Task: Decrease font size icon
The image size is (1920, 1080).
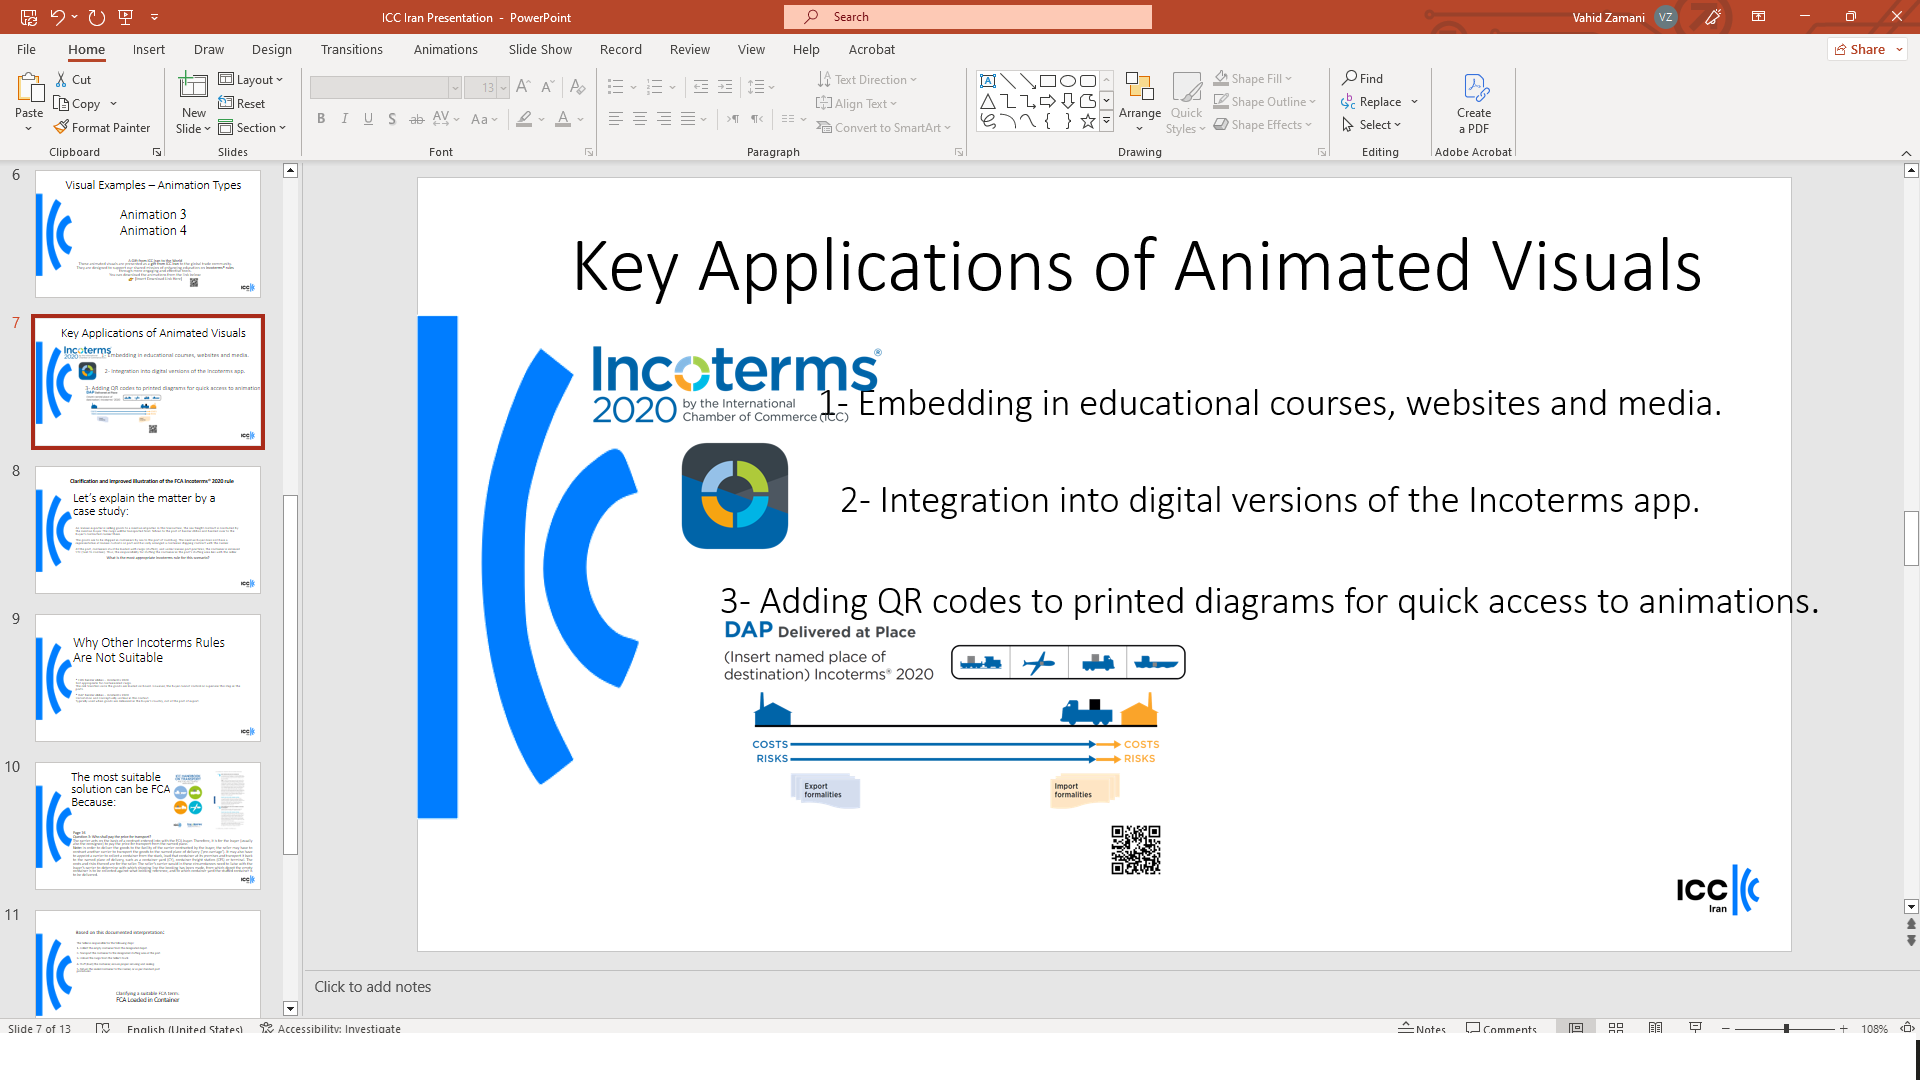Action: 547,88
